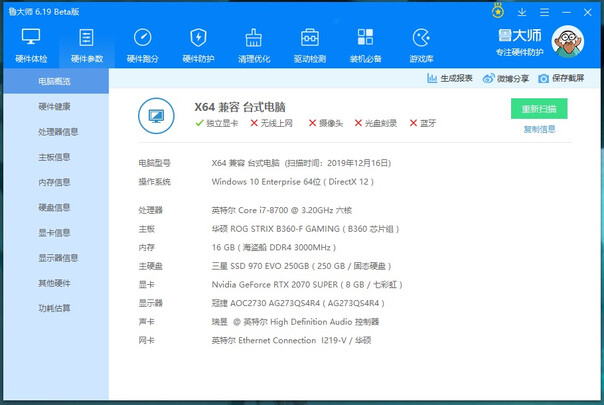Click the 无线上网 status indicator
This screenshot has width=604, height=405.
[272, 123]
